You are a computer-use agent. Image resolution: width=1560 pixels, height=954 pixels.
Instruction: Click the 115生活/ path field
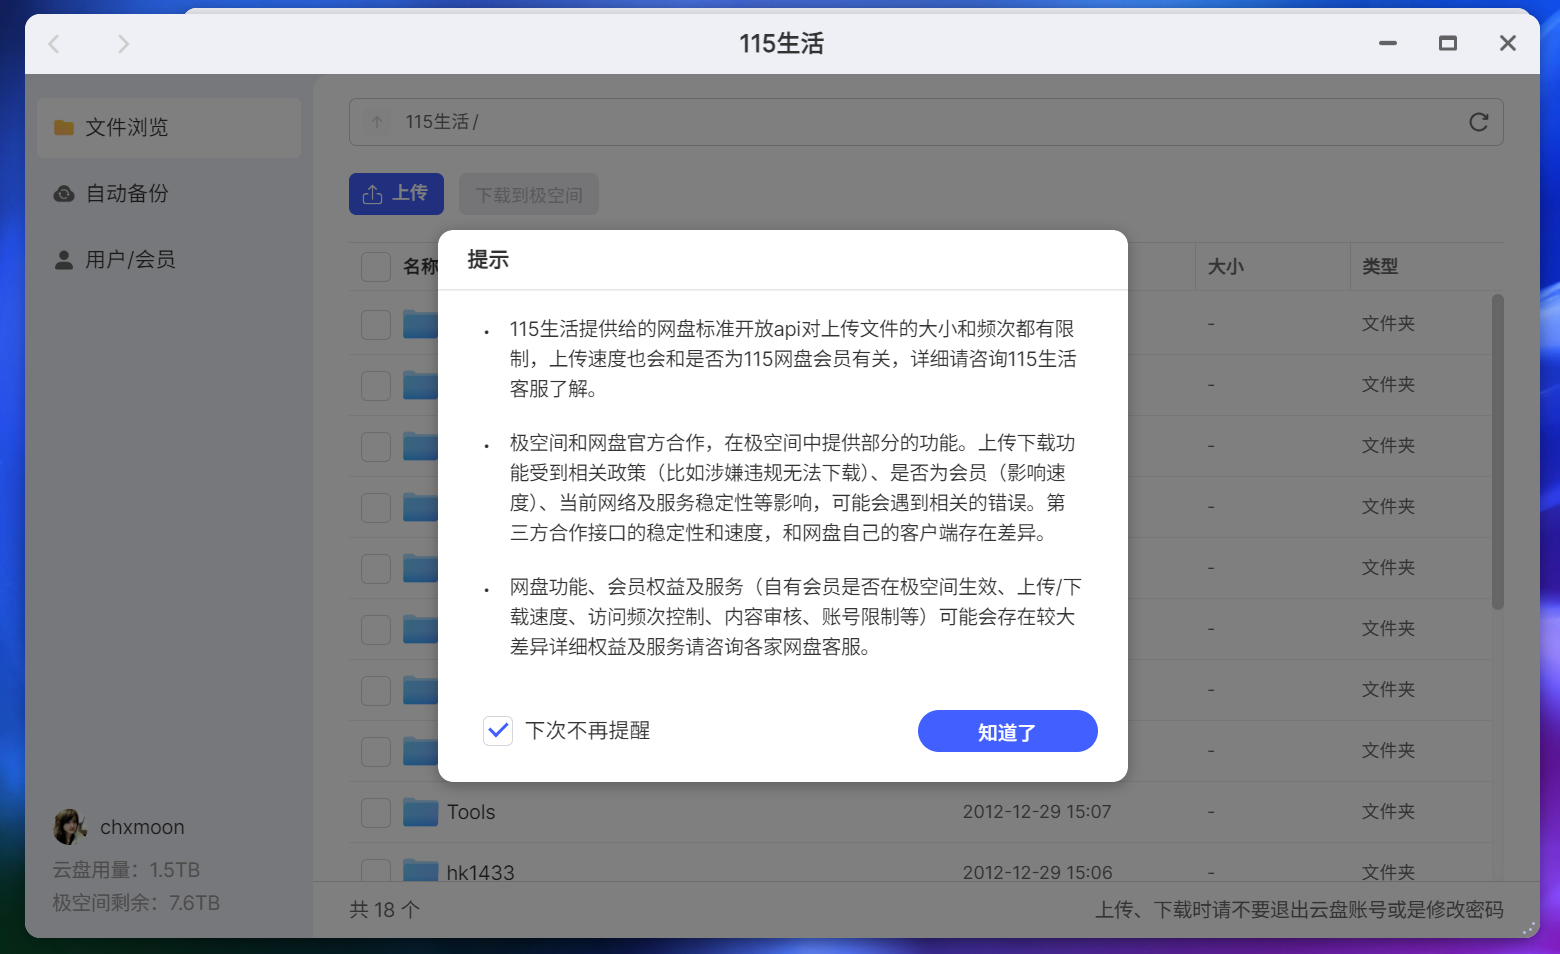coord(925,122)
